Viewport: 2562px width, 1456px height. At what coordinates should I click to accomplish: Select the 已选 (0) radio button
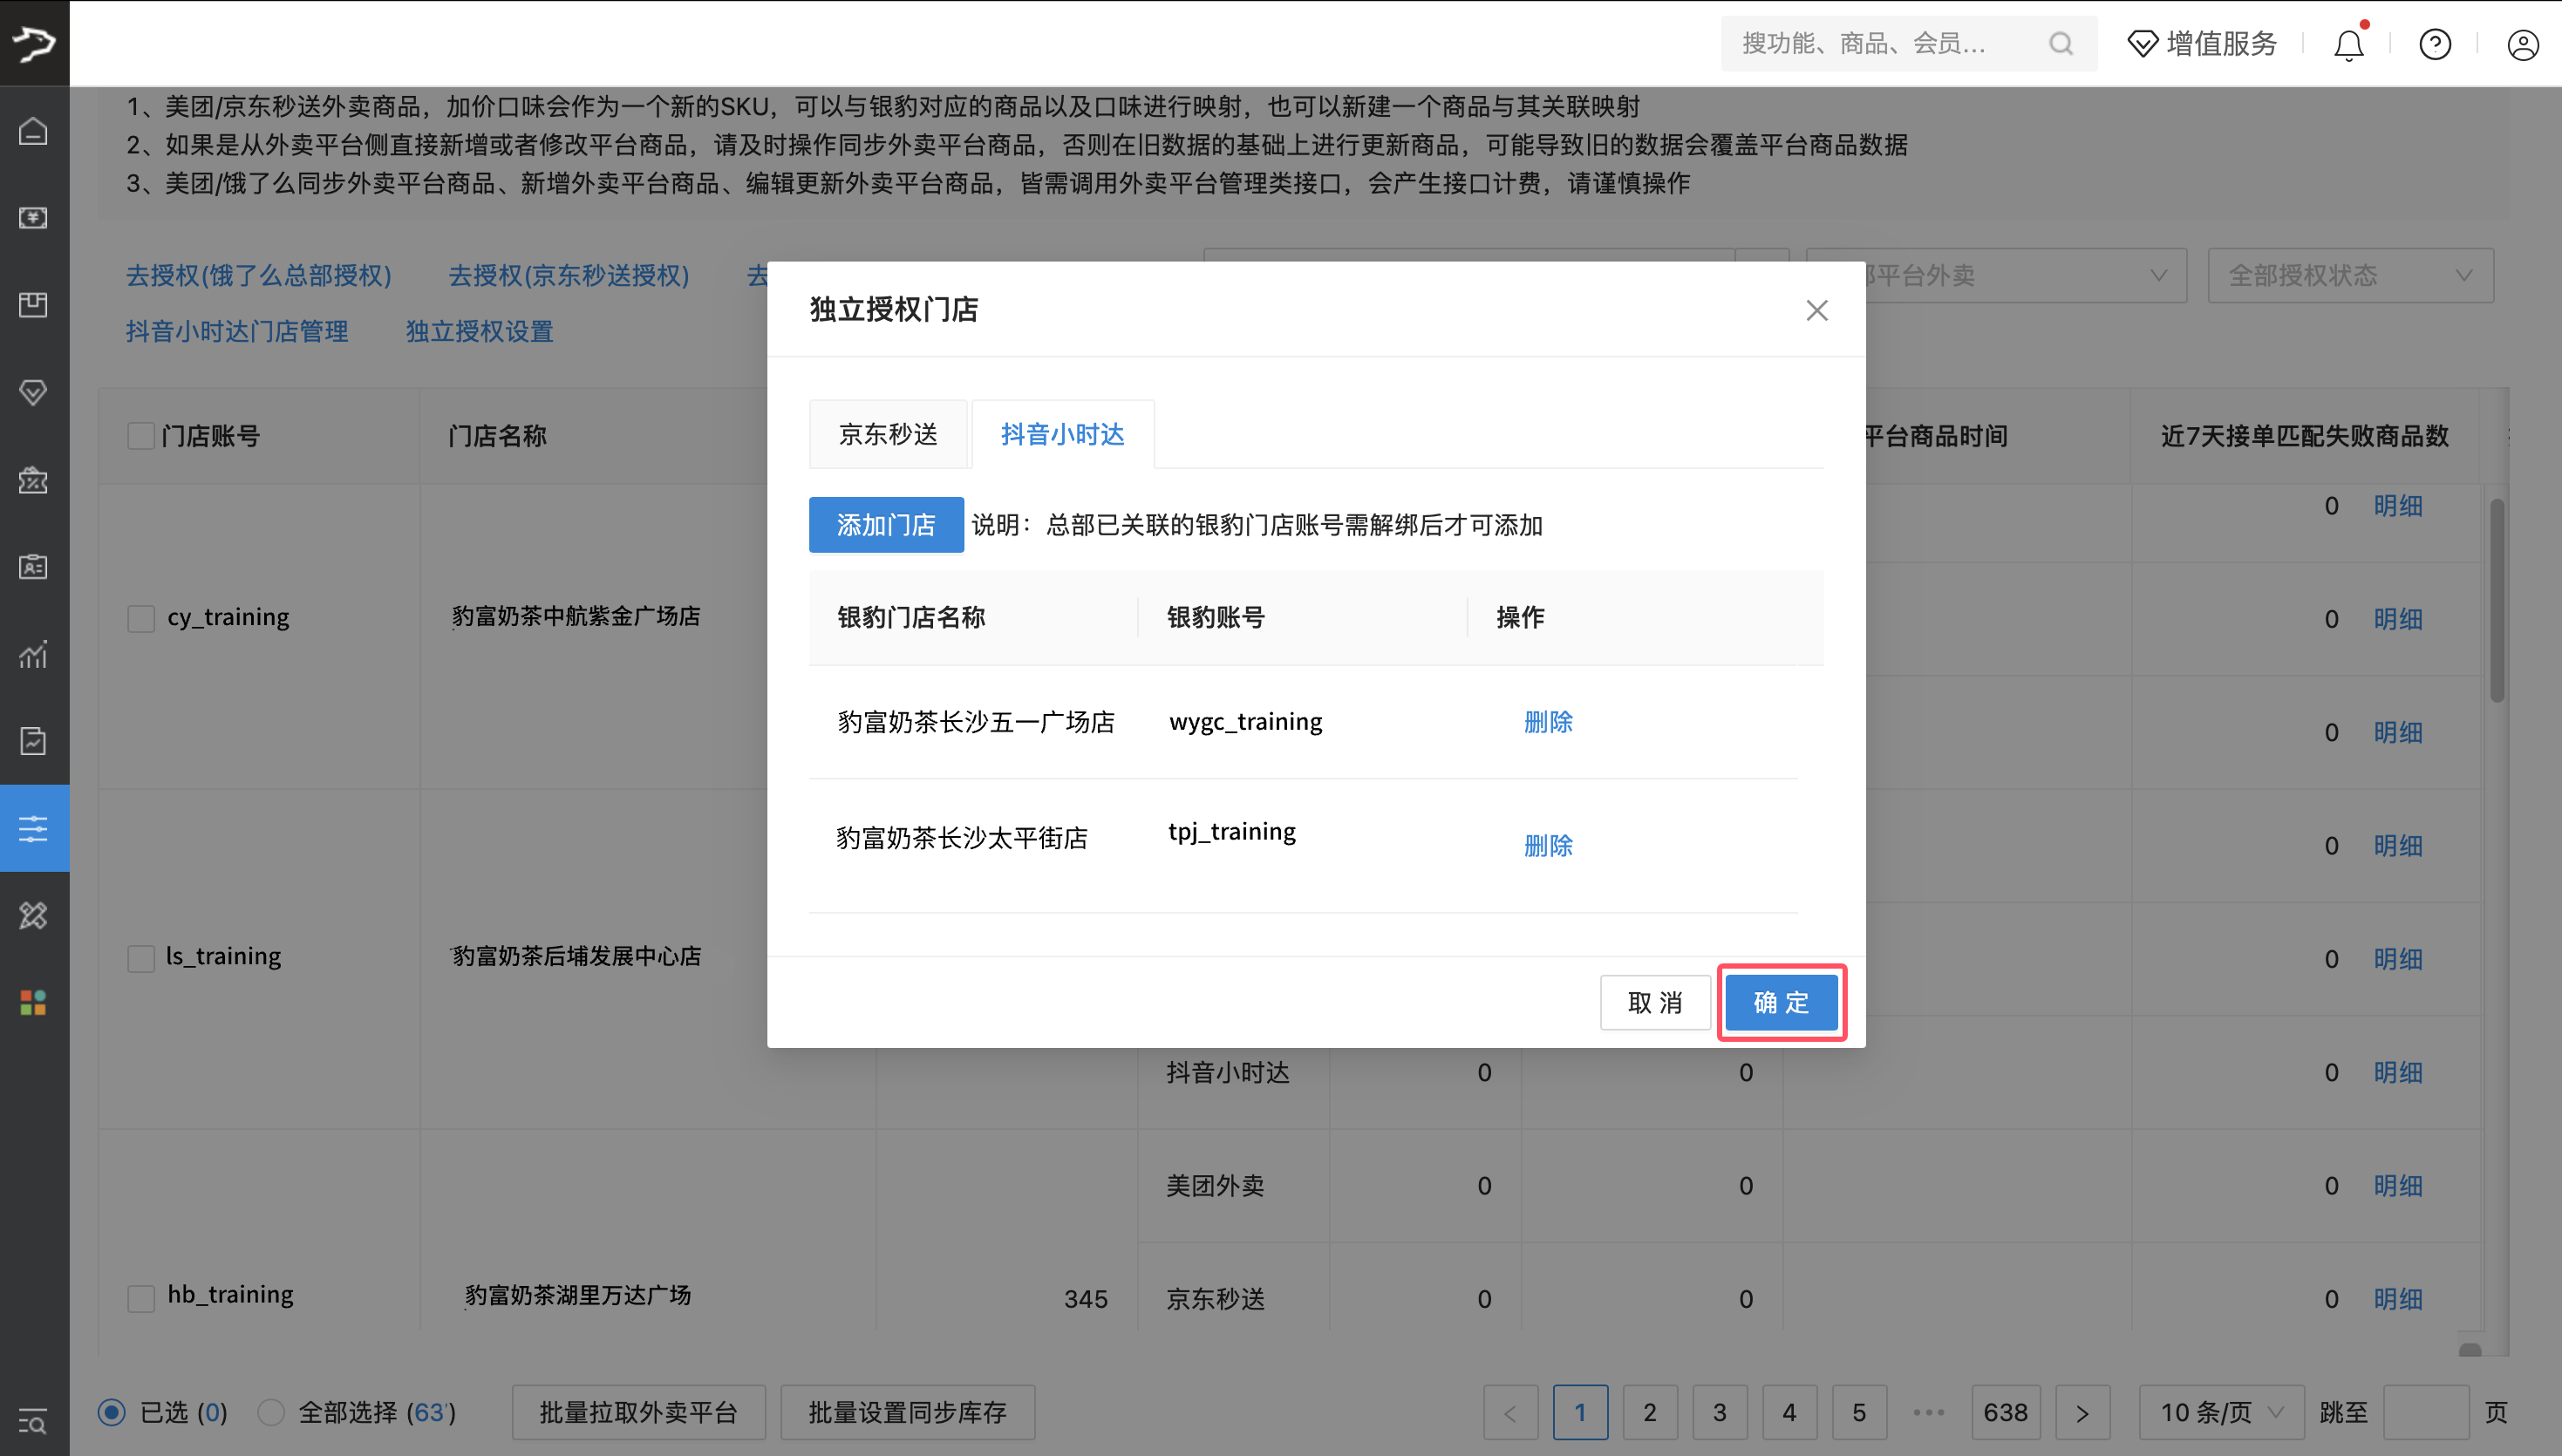tap(112, 1412)
